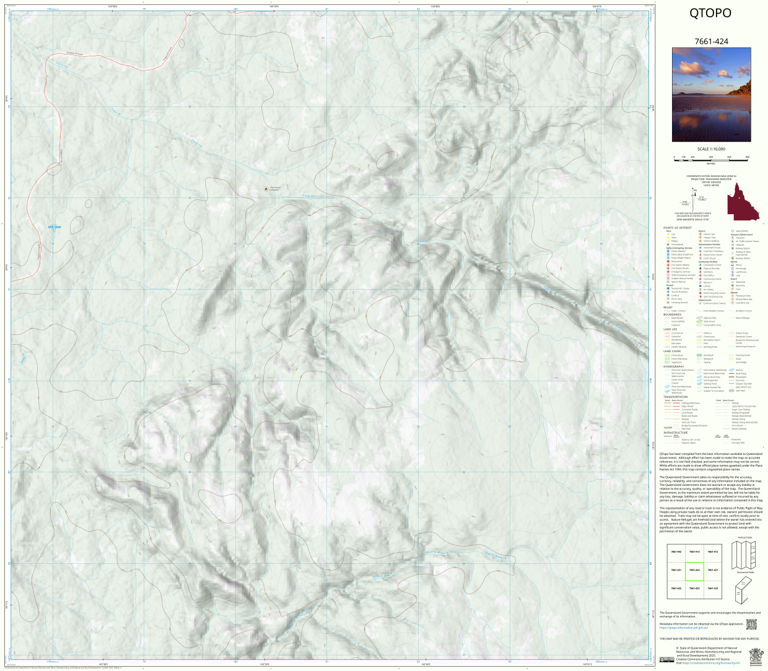Image resolution: width=768 pixels, height=671 pixels.
Task: Click the map sheet number 7661-424
Action: pyautogui.click(x=711, y=41)
